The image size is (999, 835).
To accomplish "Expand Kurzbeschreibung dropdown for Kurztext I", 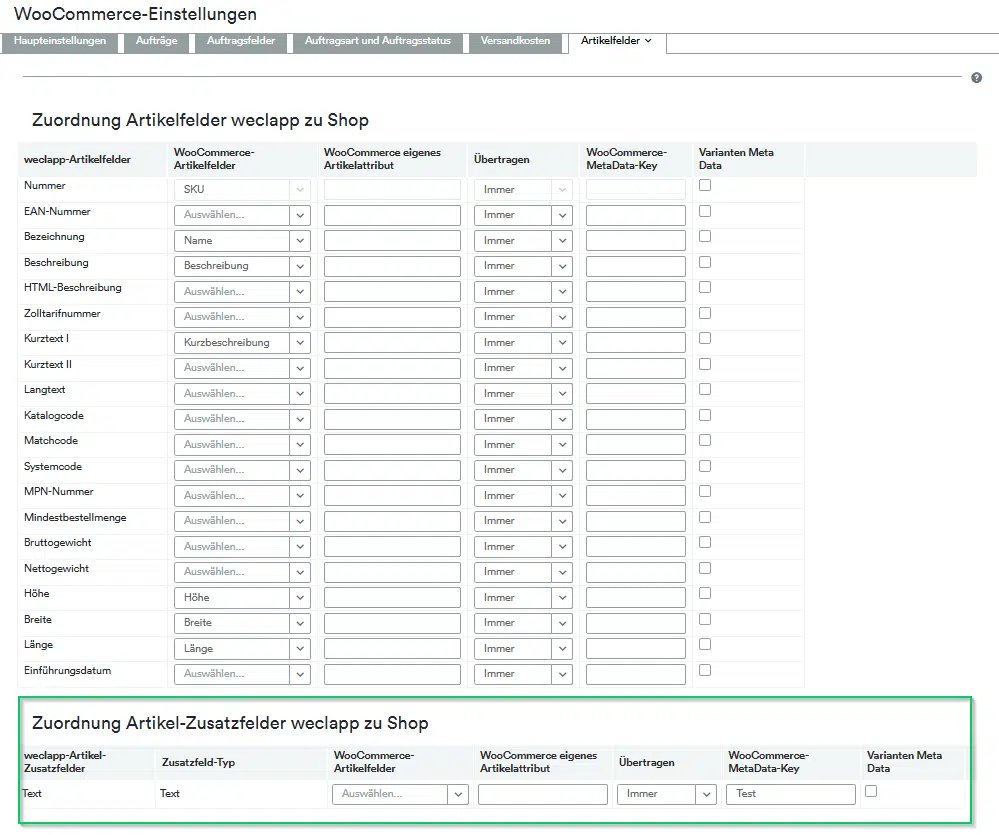I will 242,343.
